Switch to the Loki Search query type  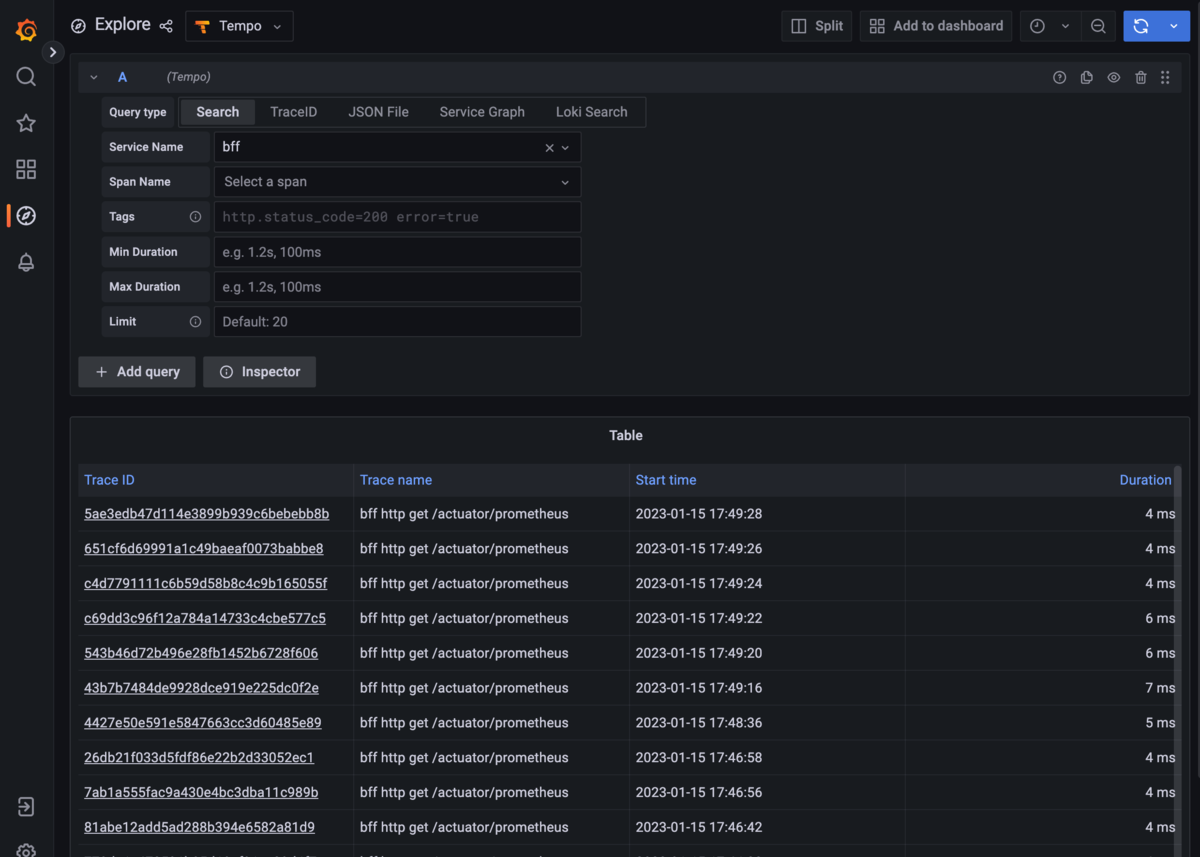point(592,112)
